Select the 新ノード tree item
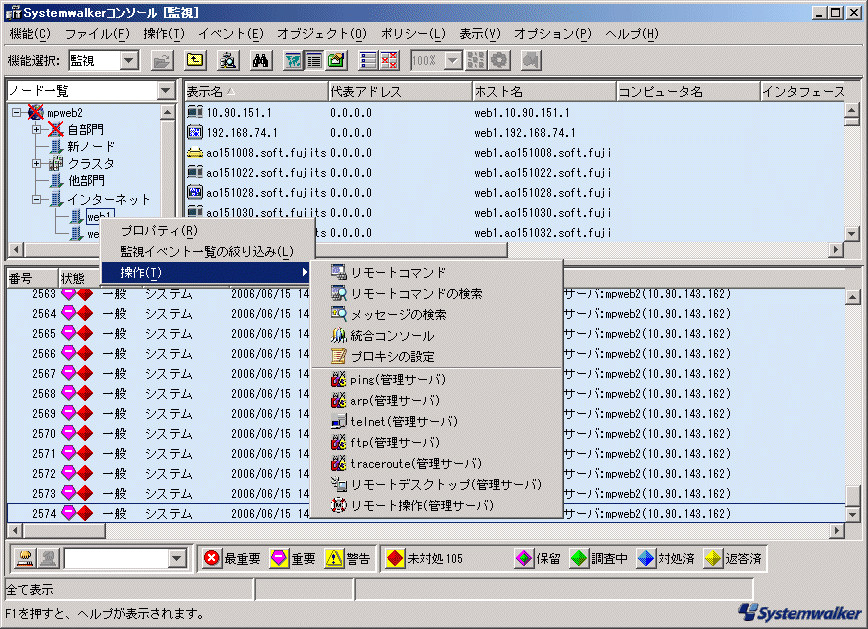Viewport: 868px width, 629px height. coord(91,146)
